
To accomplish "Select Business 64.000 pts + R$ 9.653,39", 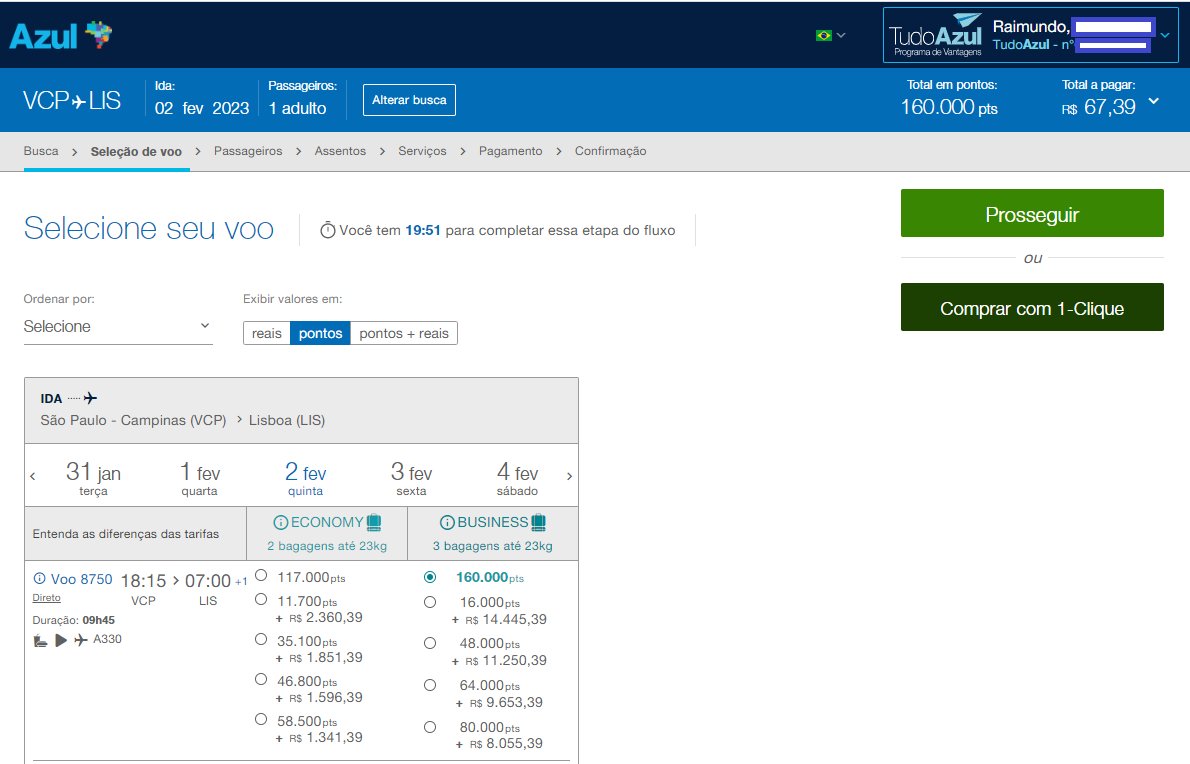I will click(x=430, y=685).
